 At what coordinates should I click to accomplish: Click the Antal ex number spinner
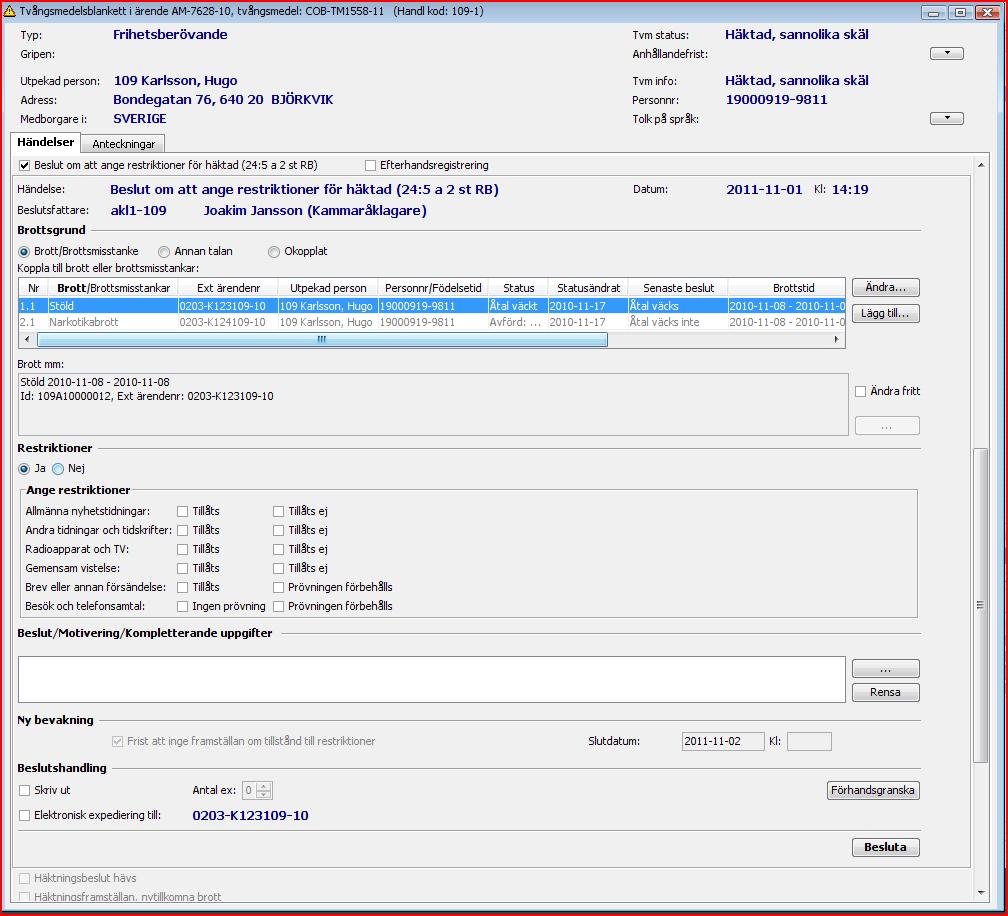257,791
